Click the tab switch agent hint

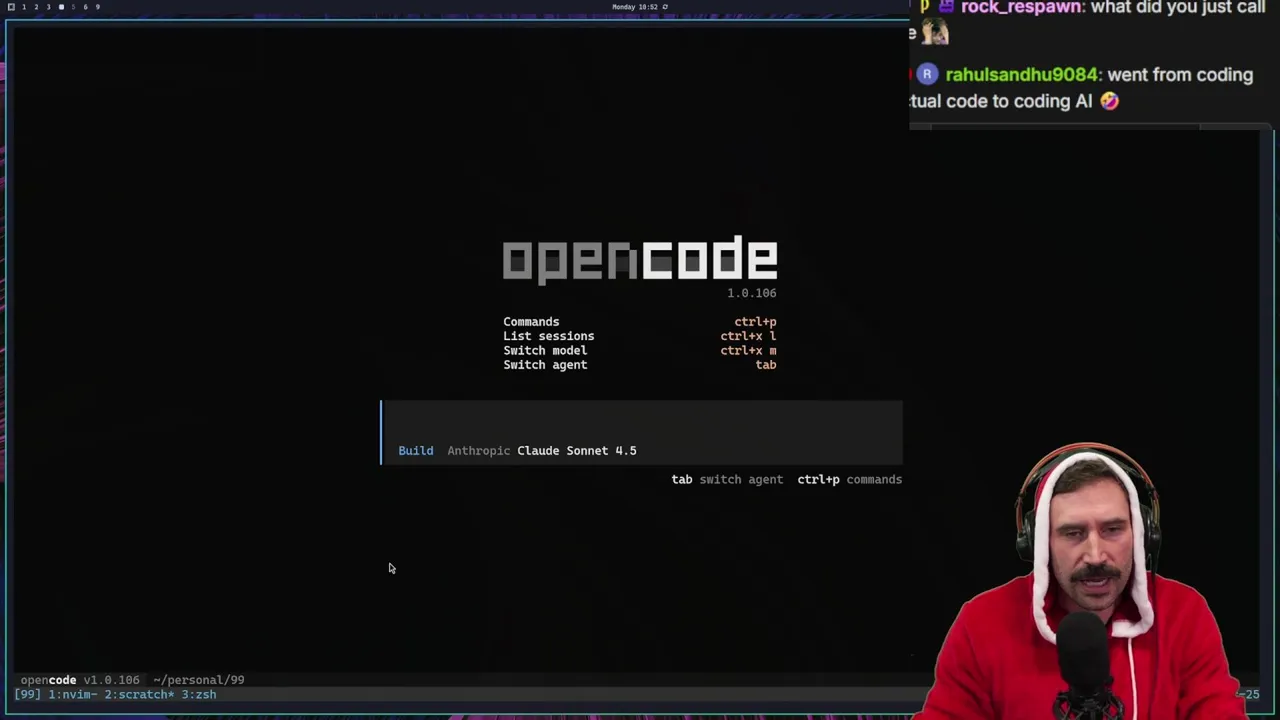[x=727, y=479]
